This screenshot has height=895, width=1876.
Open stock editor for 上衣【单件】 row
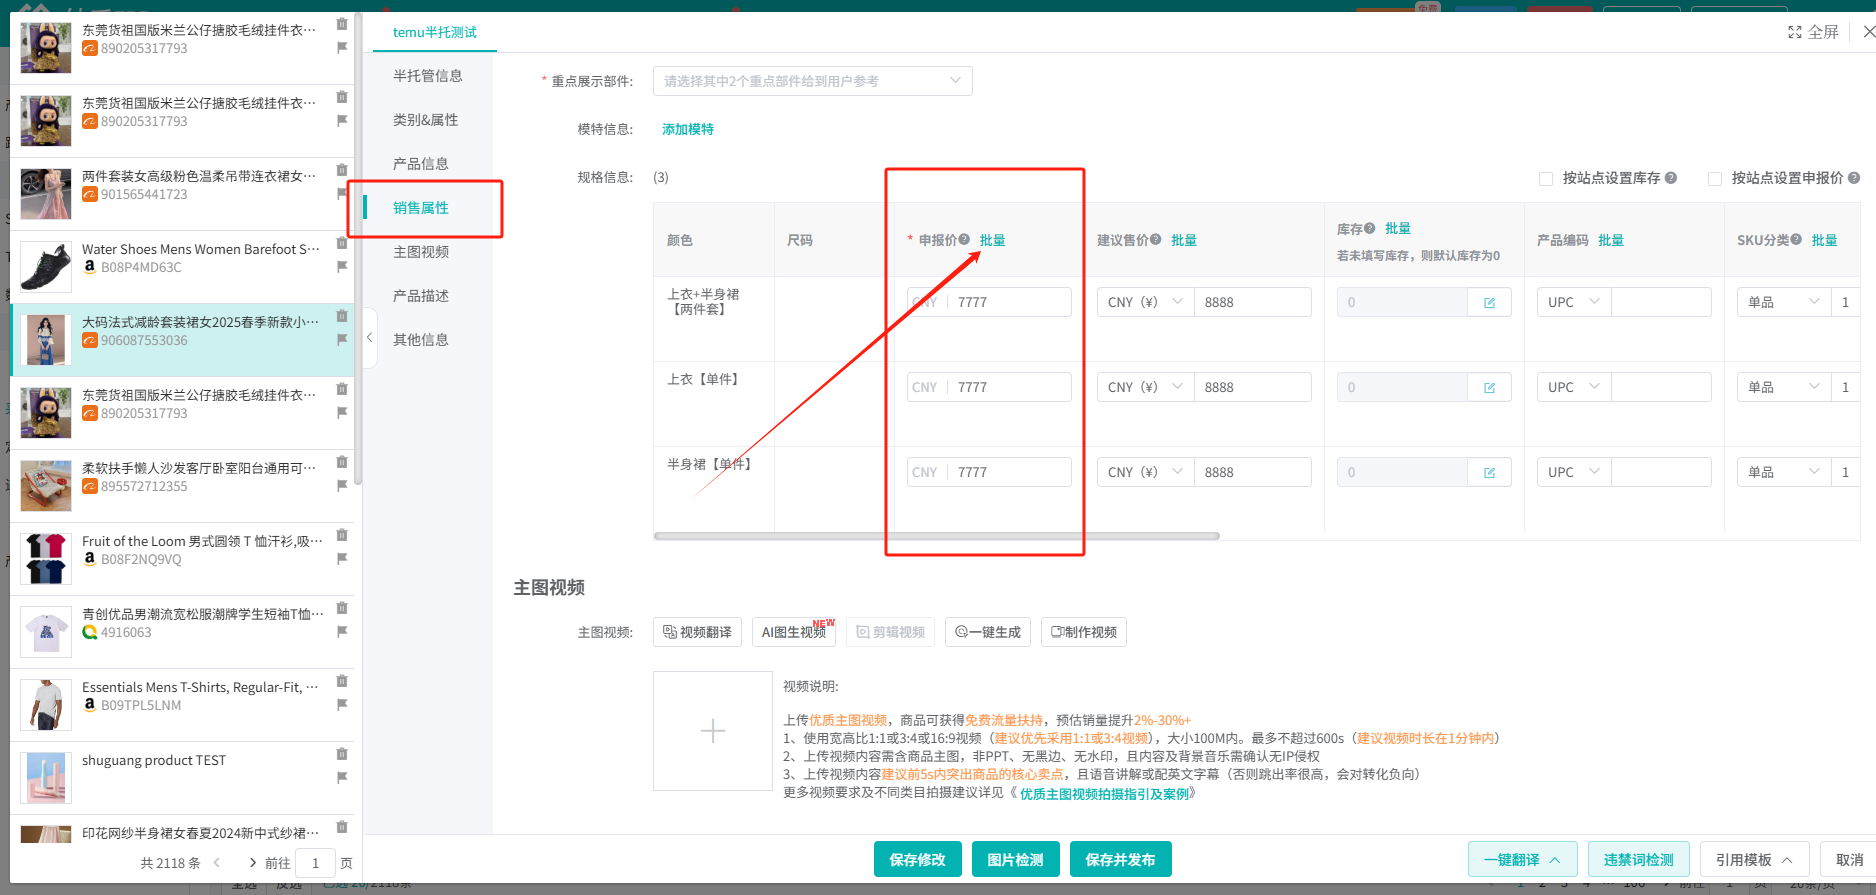[x=1489, y=387]
